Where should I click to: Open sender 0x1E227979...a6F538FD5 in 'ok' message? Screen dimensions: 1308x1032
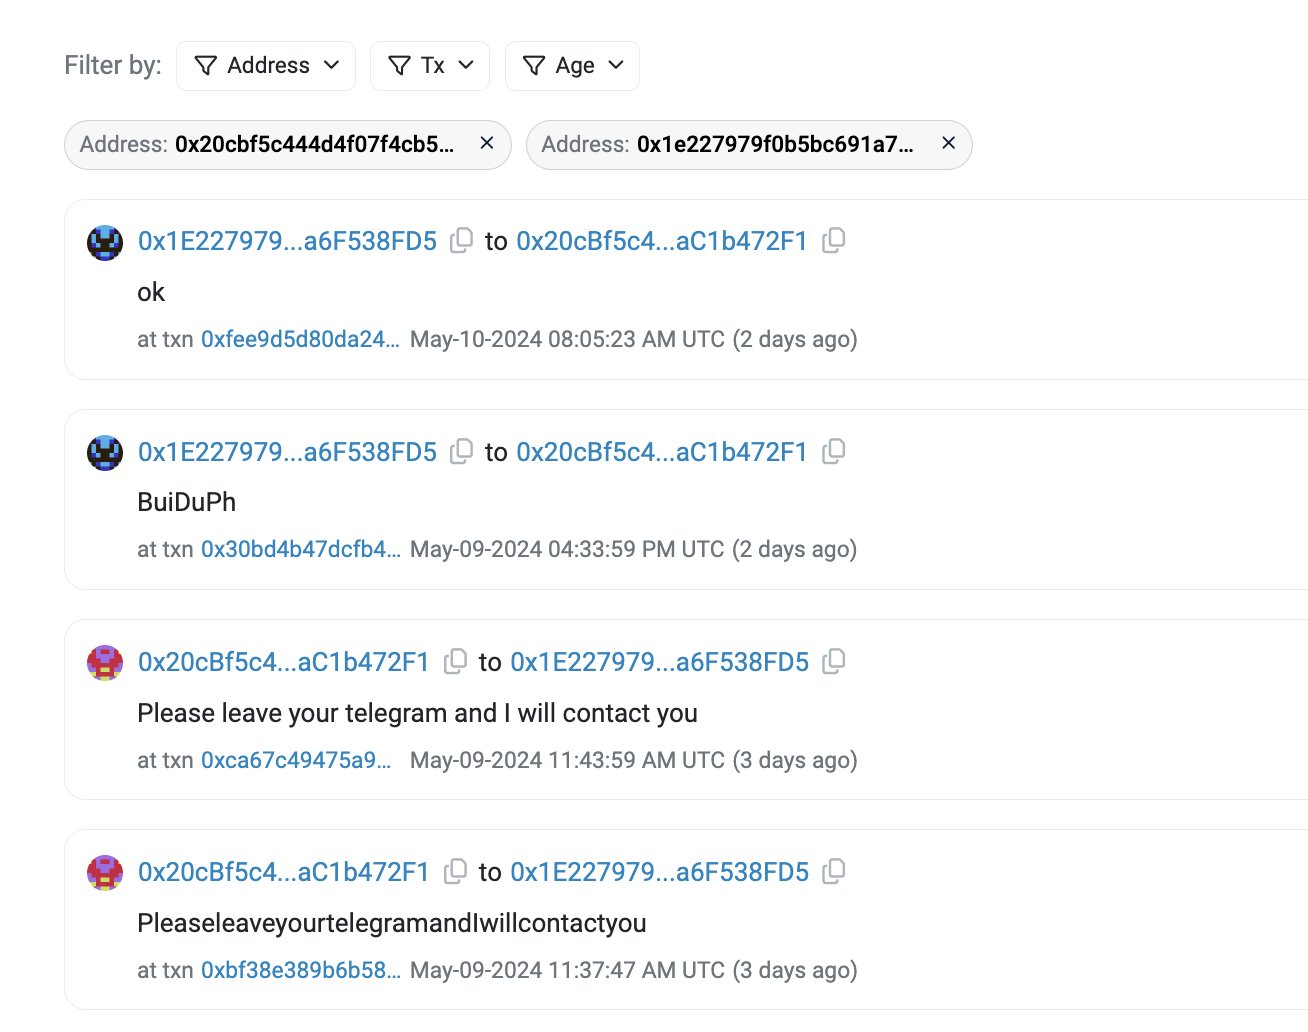point(287,241)
